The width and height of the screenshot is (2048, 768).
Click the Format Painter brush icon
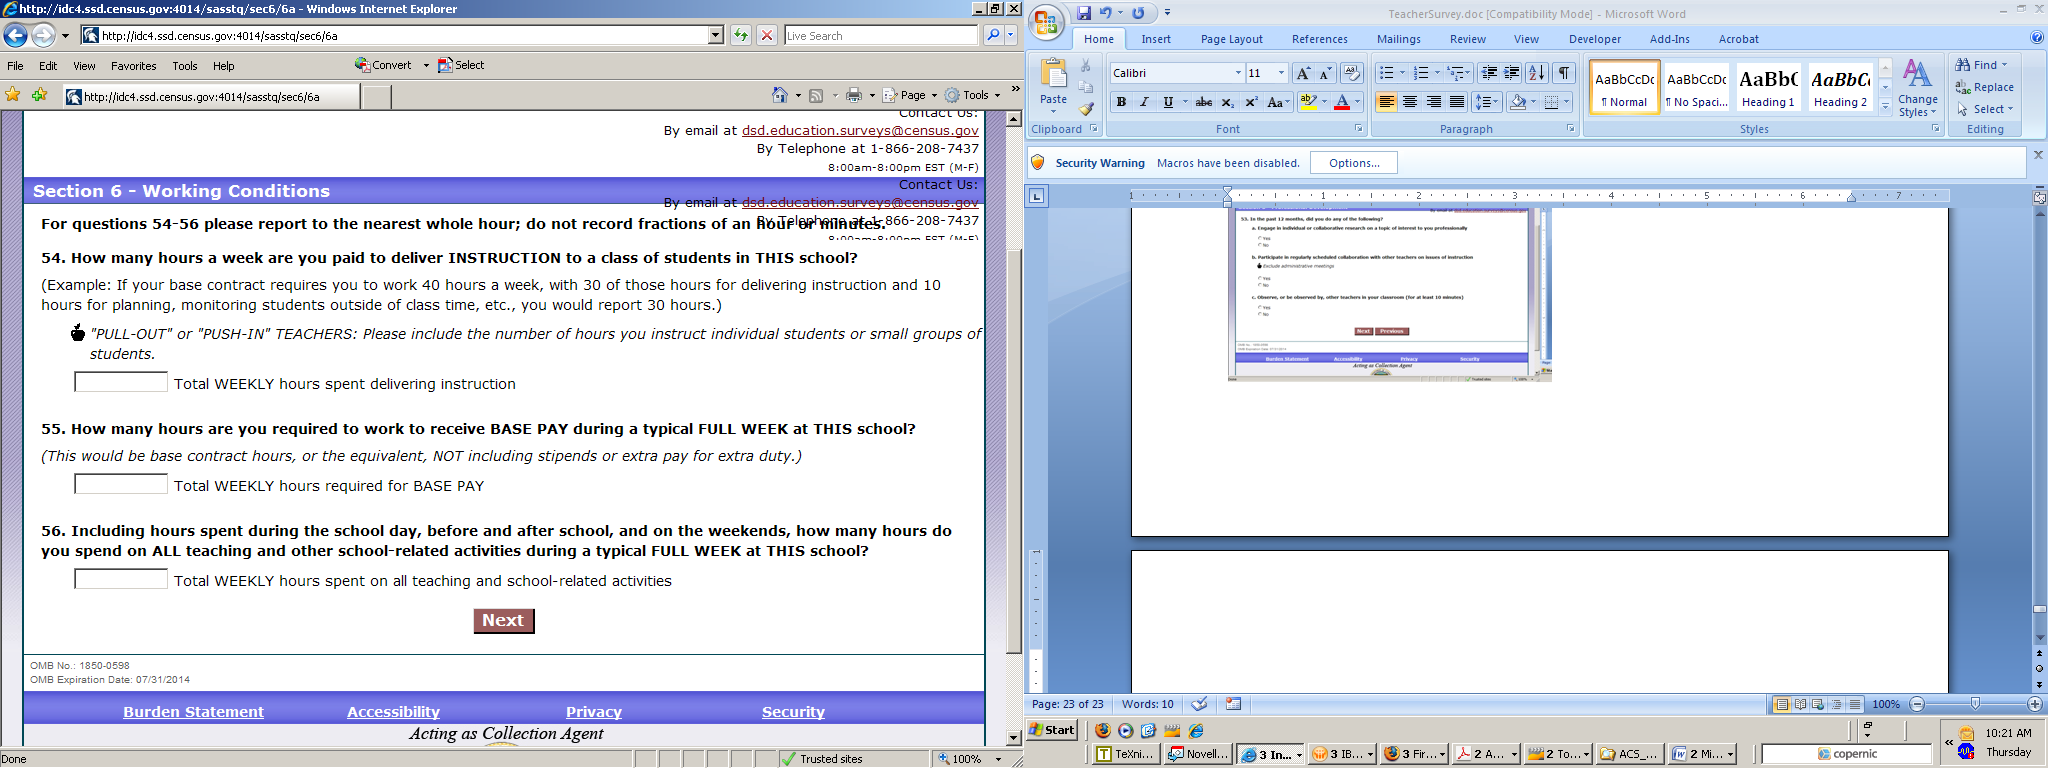point(1086,109)
